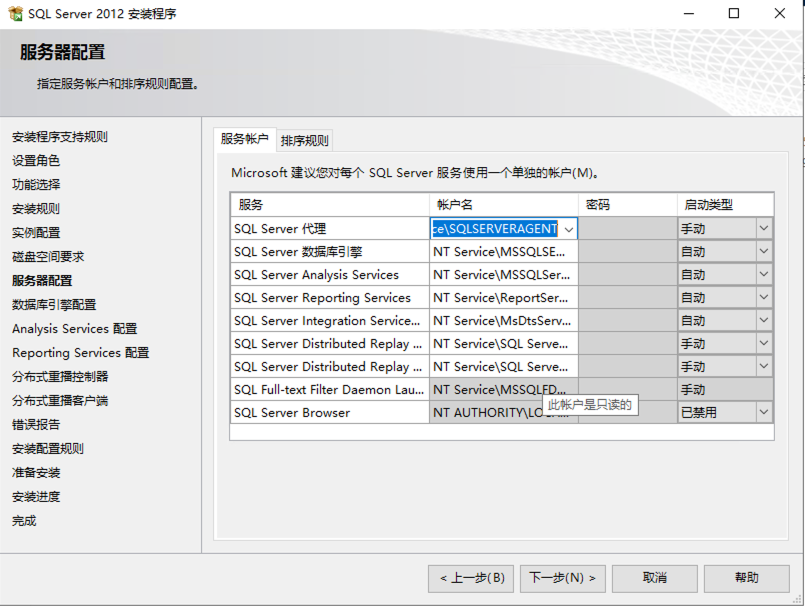Expand startup type dropdown for SQL Server 代理
Screen dimensions: 805x606
tap(764, 229)
